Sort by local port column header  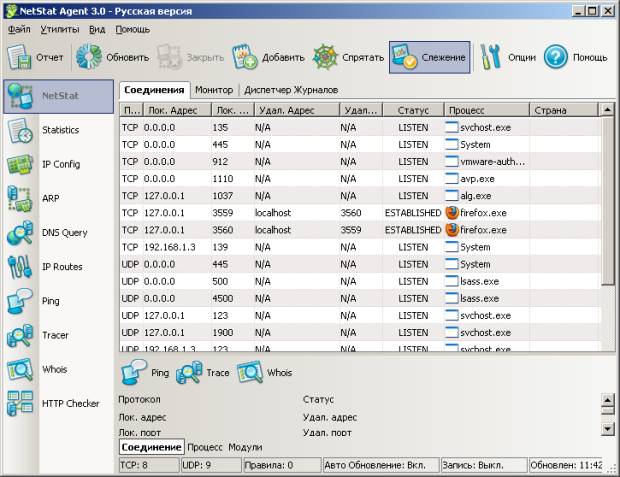pyautogui.click(x=232, y=110)
